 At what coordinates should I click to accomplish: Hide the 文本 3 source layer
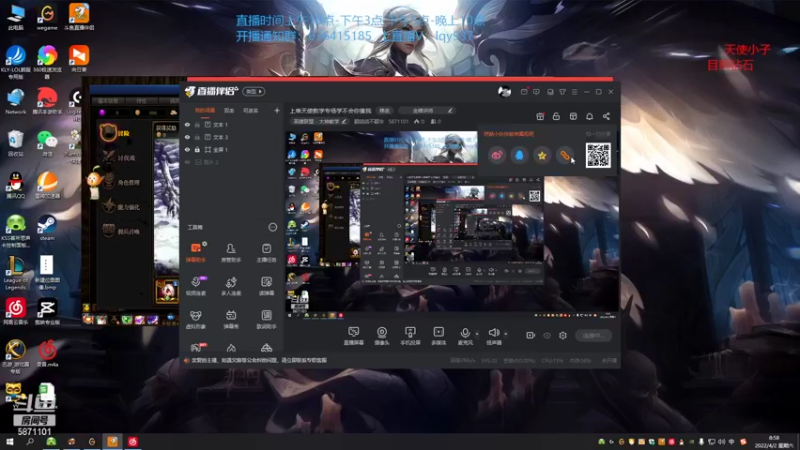coord(187,137)
